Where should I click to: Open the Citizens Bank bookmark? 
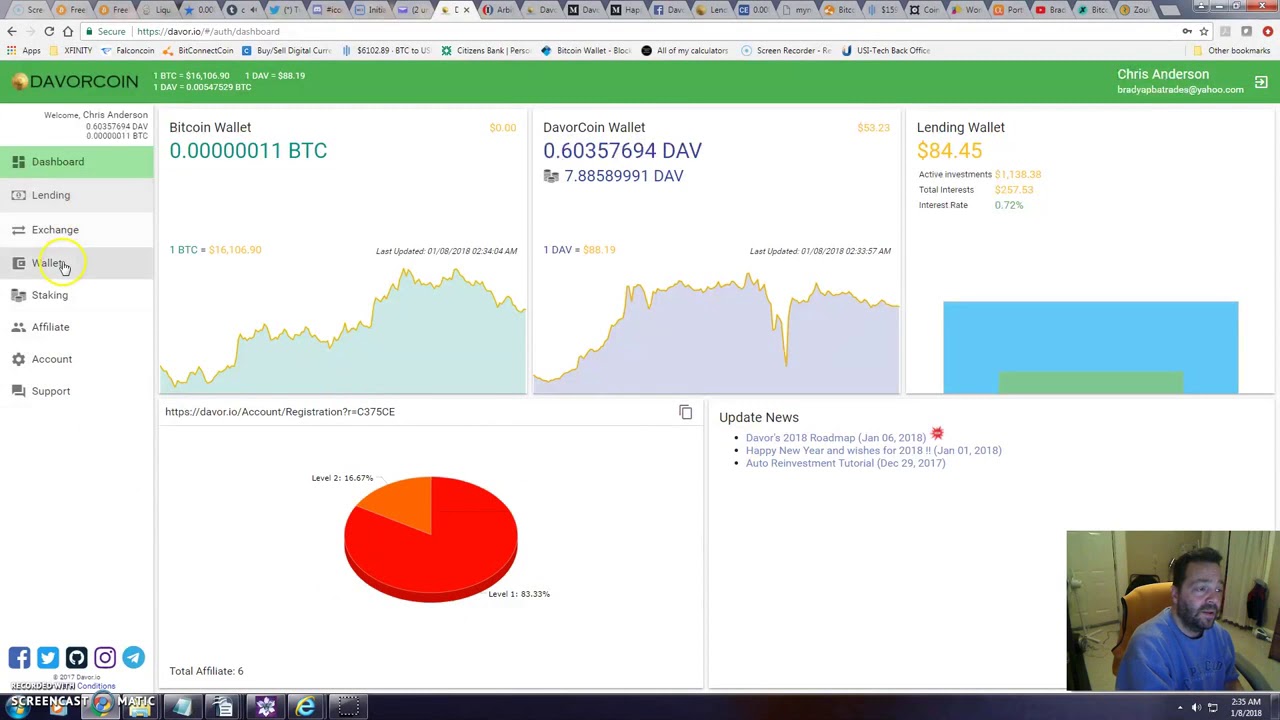point(485,50)
